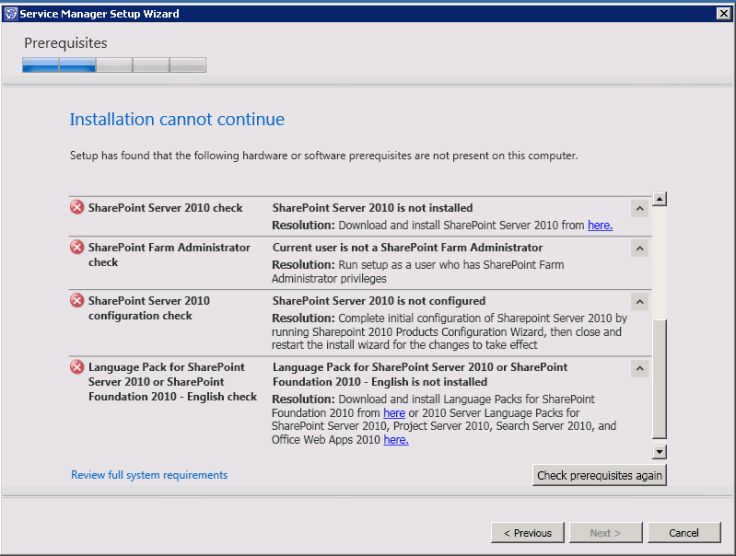The image size is (736, 556).
Task: Cancel the setup wizard
Action: point(684,532)
